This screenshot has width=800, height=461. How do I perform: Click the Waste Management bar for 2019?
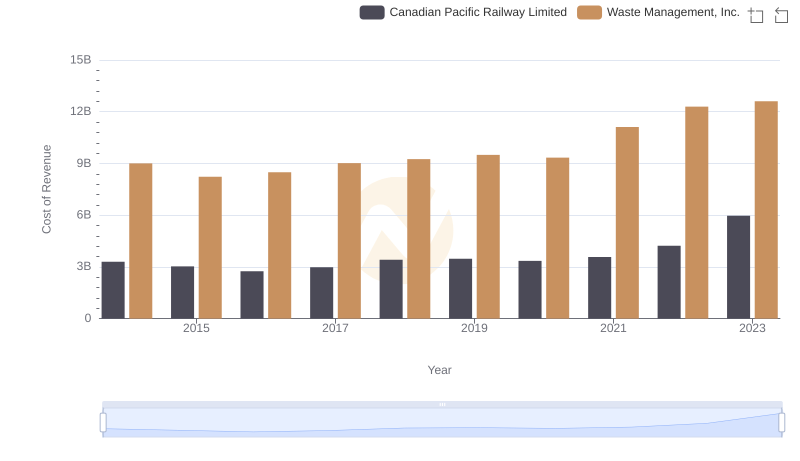click(x=488, y=236)
